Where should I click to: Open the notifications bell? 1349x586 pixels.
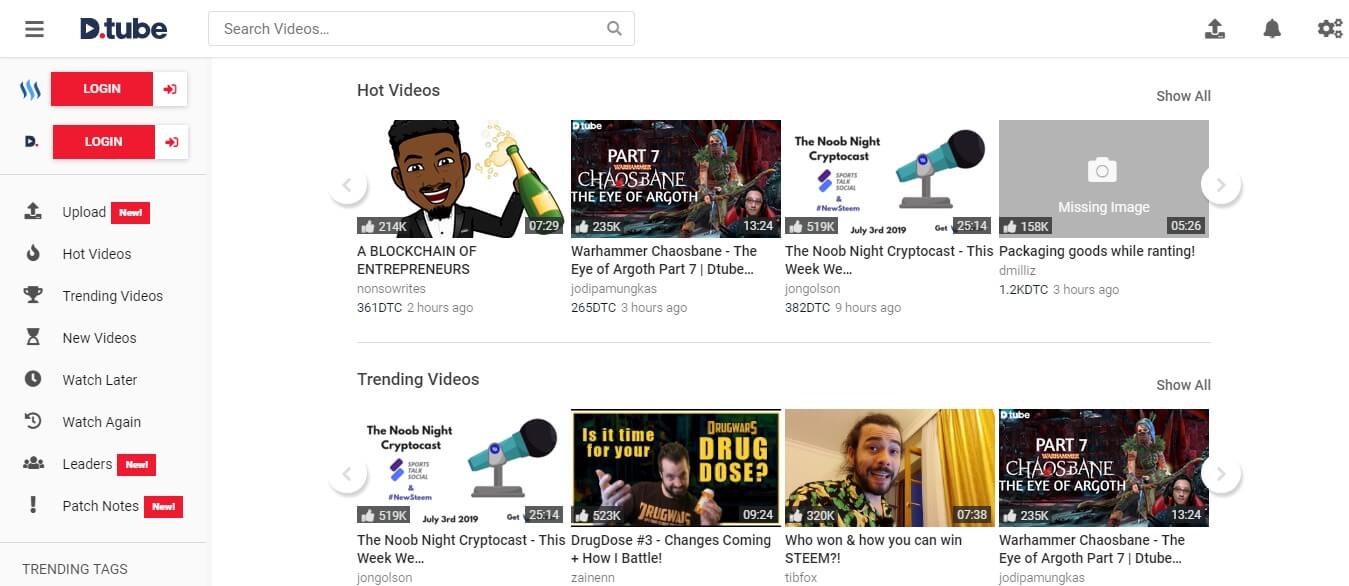[1272, 29]
